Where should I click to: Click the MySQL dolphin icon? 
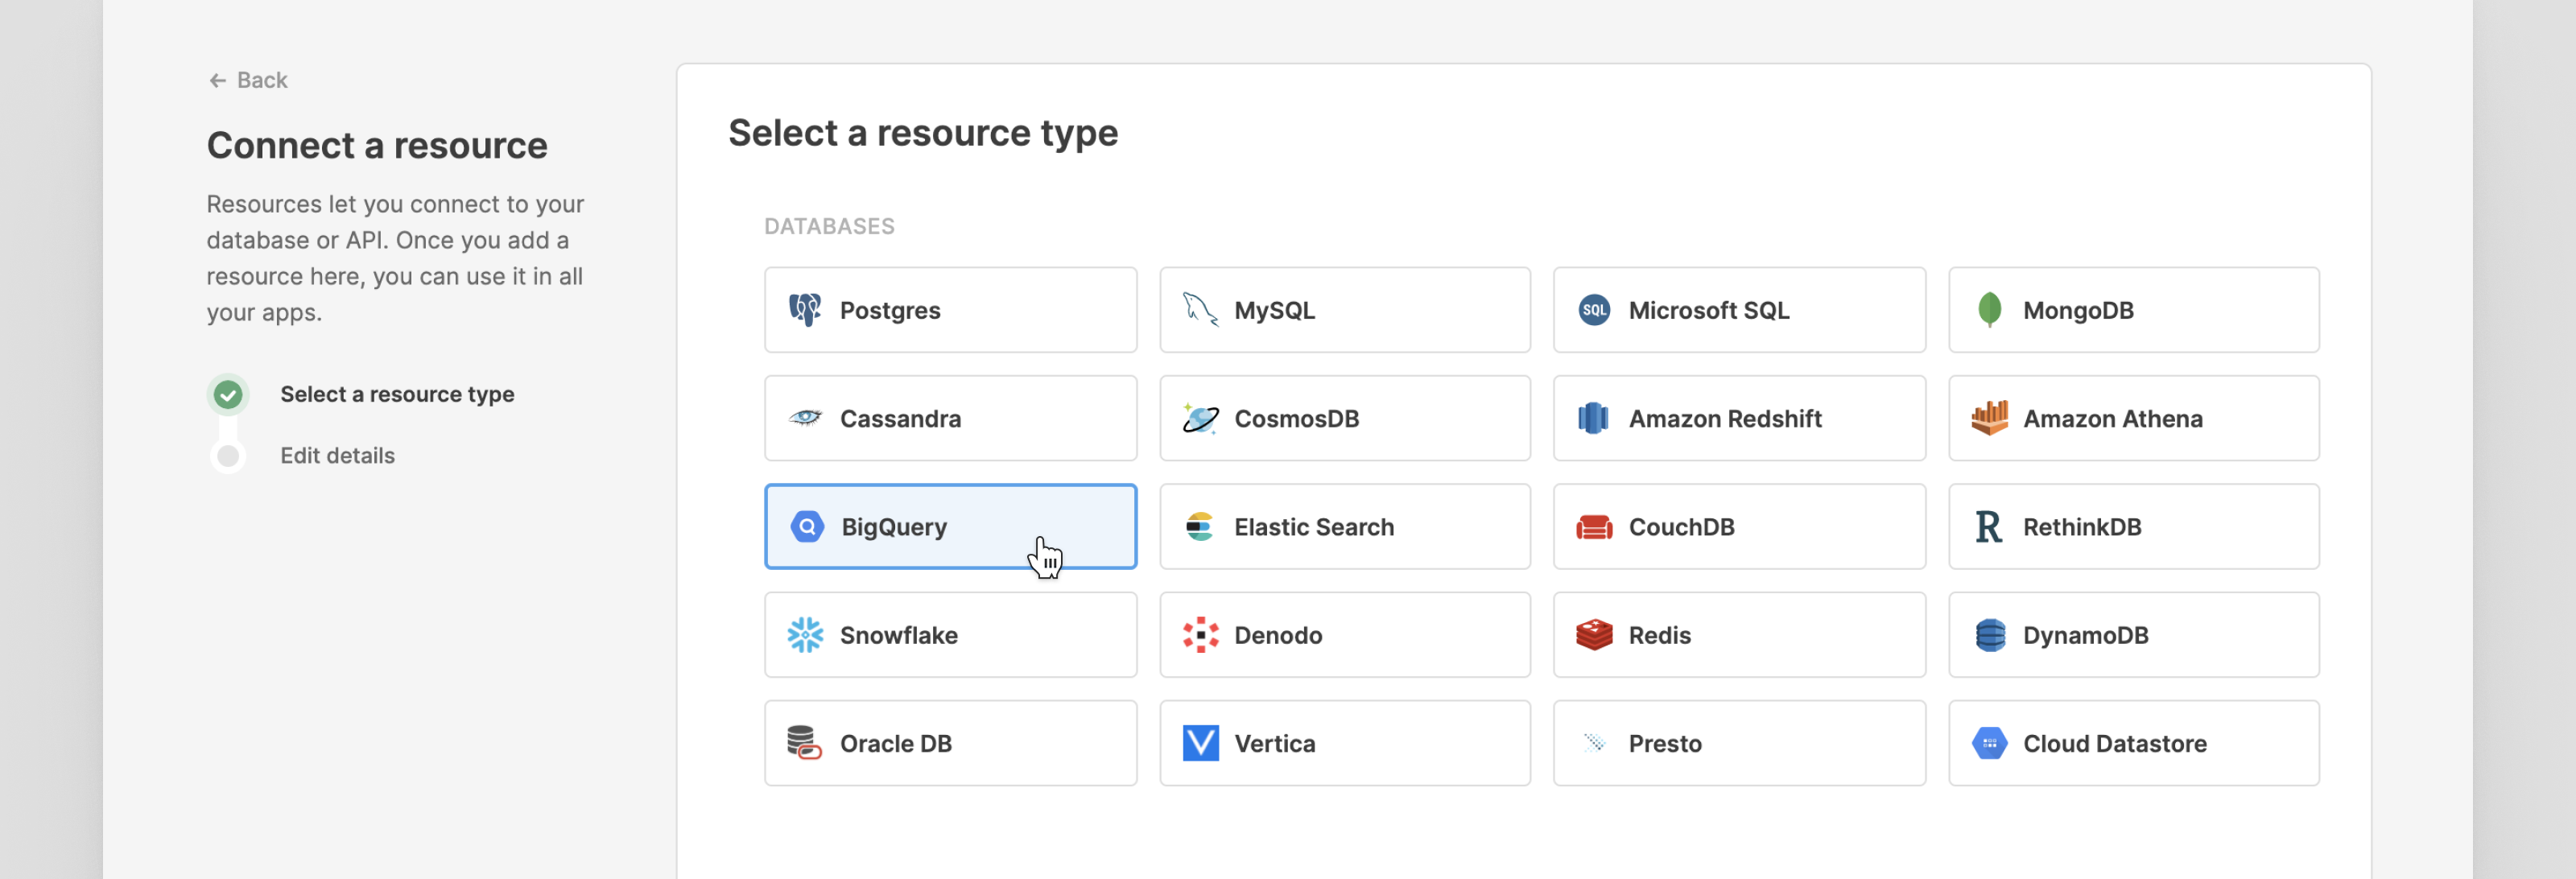pos(1199,310)
